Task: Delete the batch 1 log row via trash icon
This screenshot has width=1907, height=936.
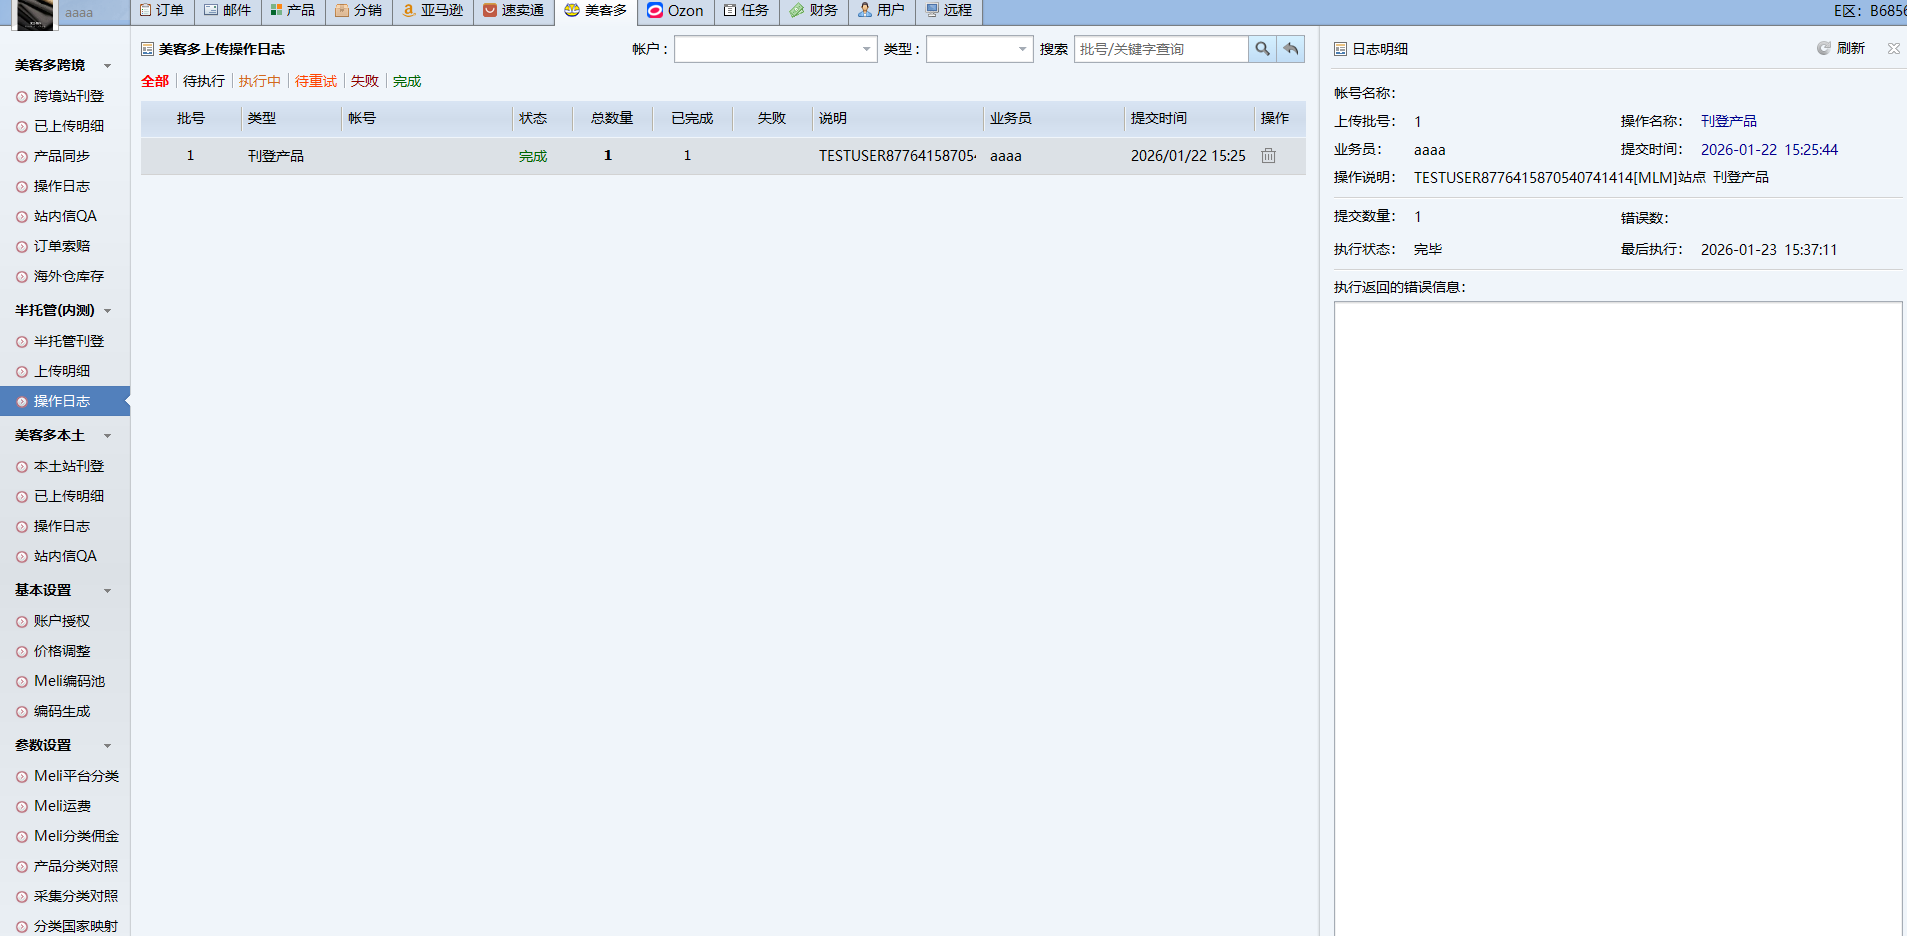Action: pyautogui.click(x=1268, y=156)
